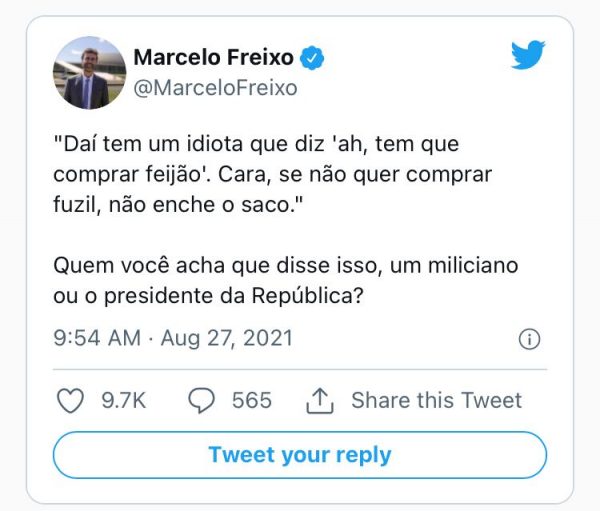This screenshot has width=600, height=511.
Task: Click the blue verified badge
Action: coord(313,59)
